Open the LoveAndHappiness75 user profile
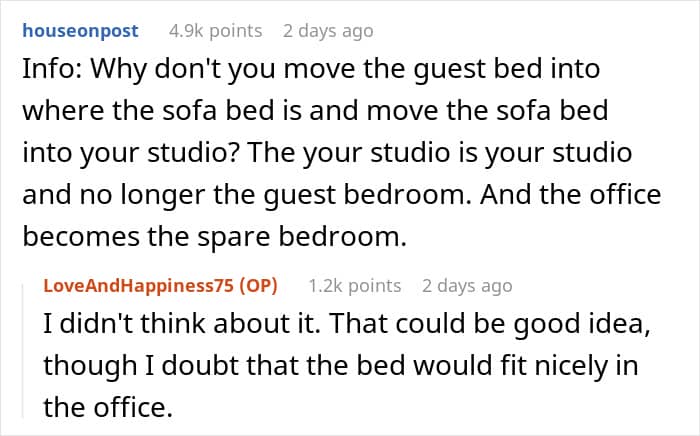 pyautogui.click(x=138, y=286)
